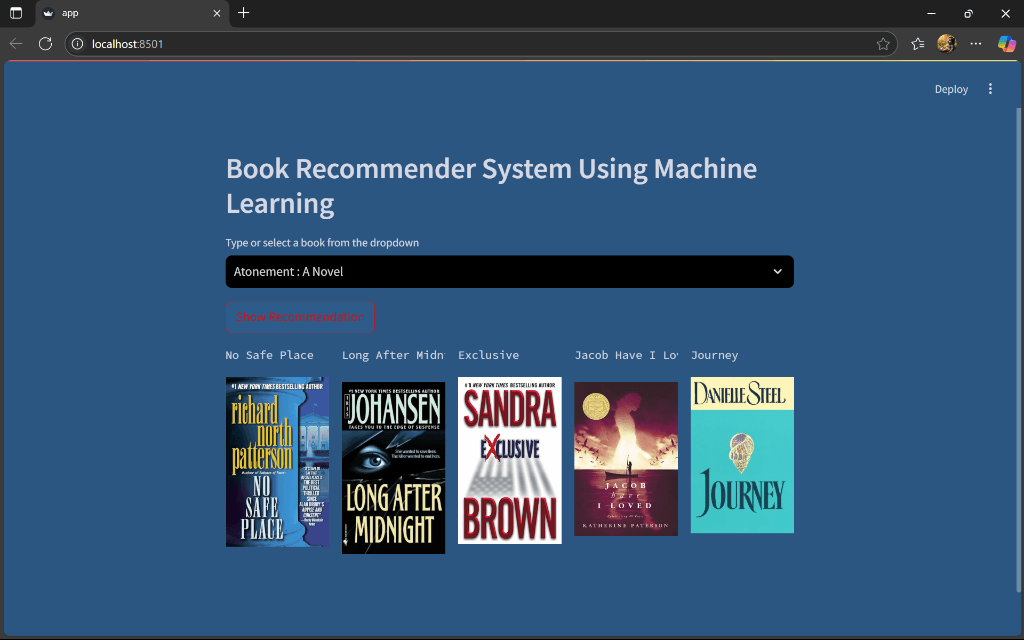Click the No Safe Place book cover
Screen dimensions: 1024x640
[277, 462]
